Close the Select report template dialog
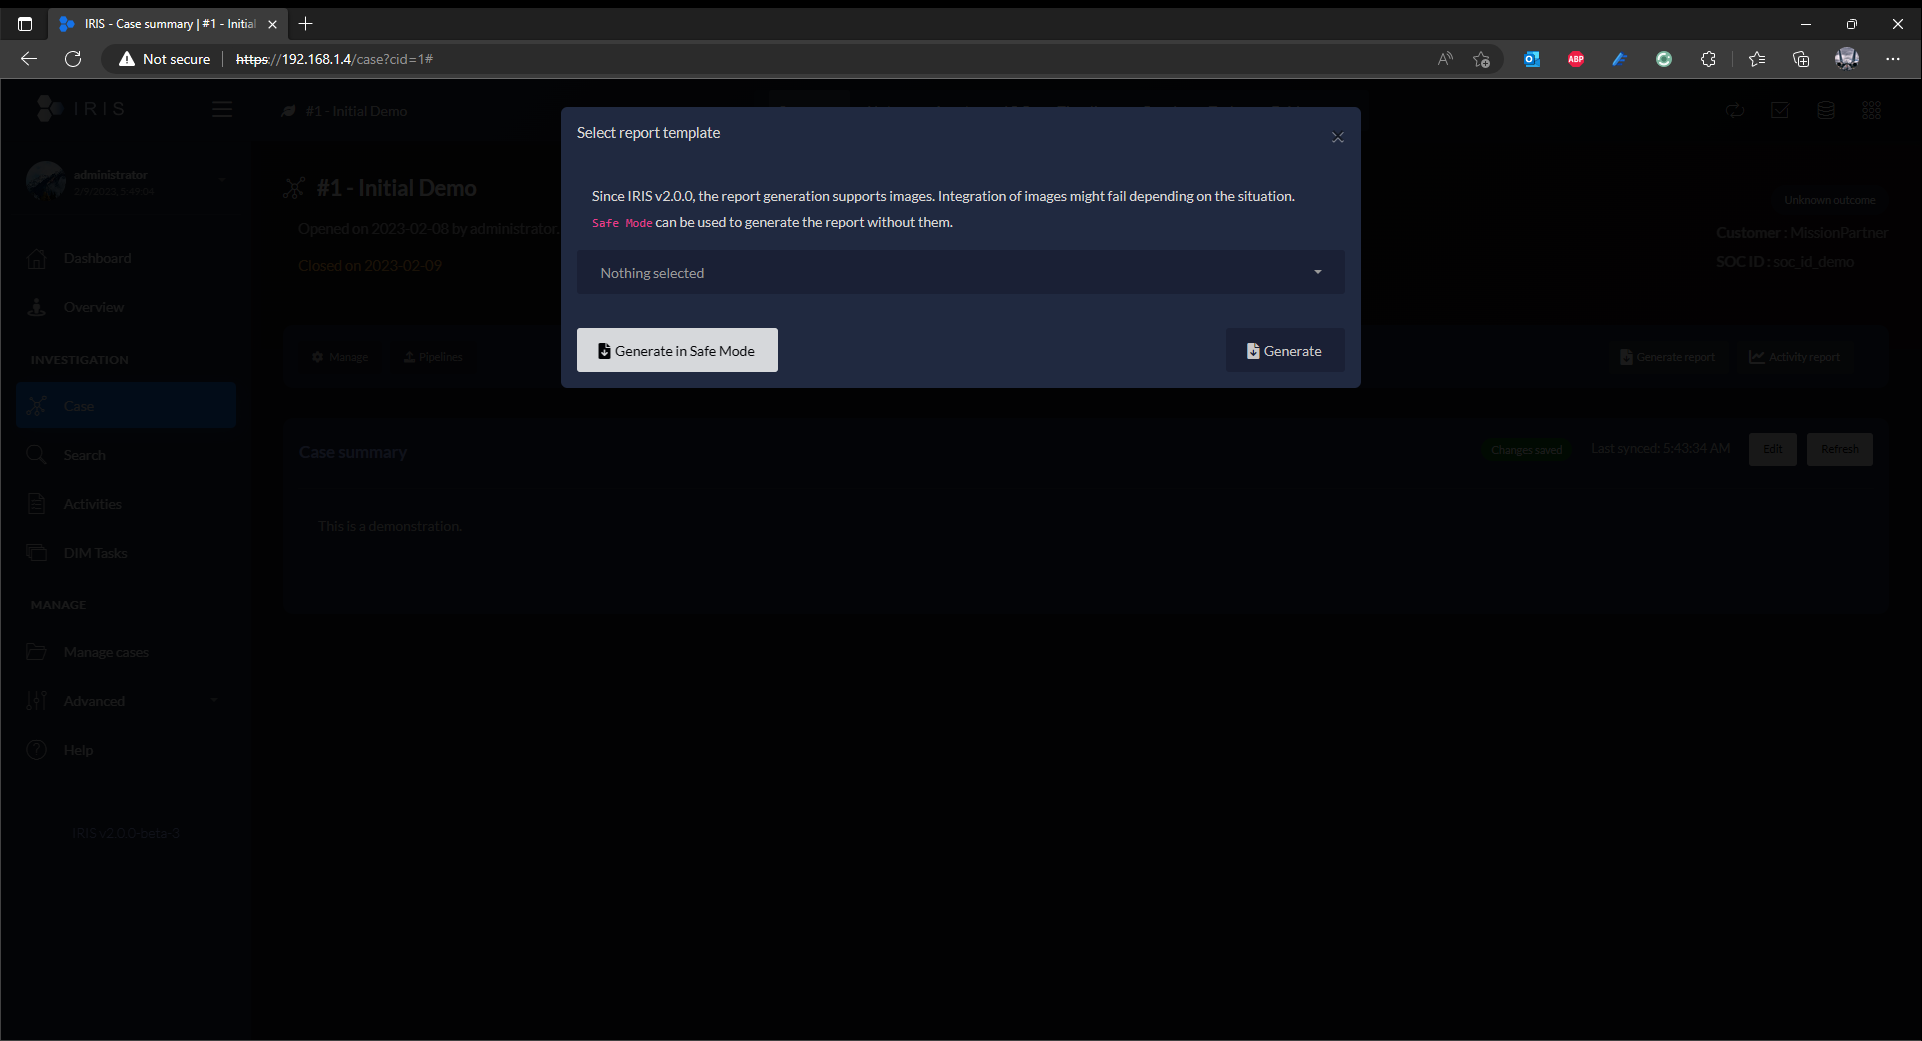This screenshot has height=1041, width=1922. (x=1337, y=137)
